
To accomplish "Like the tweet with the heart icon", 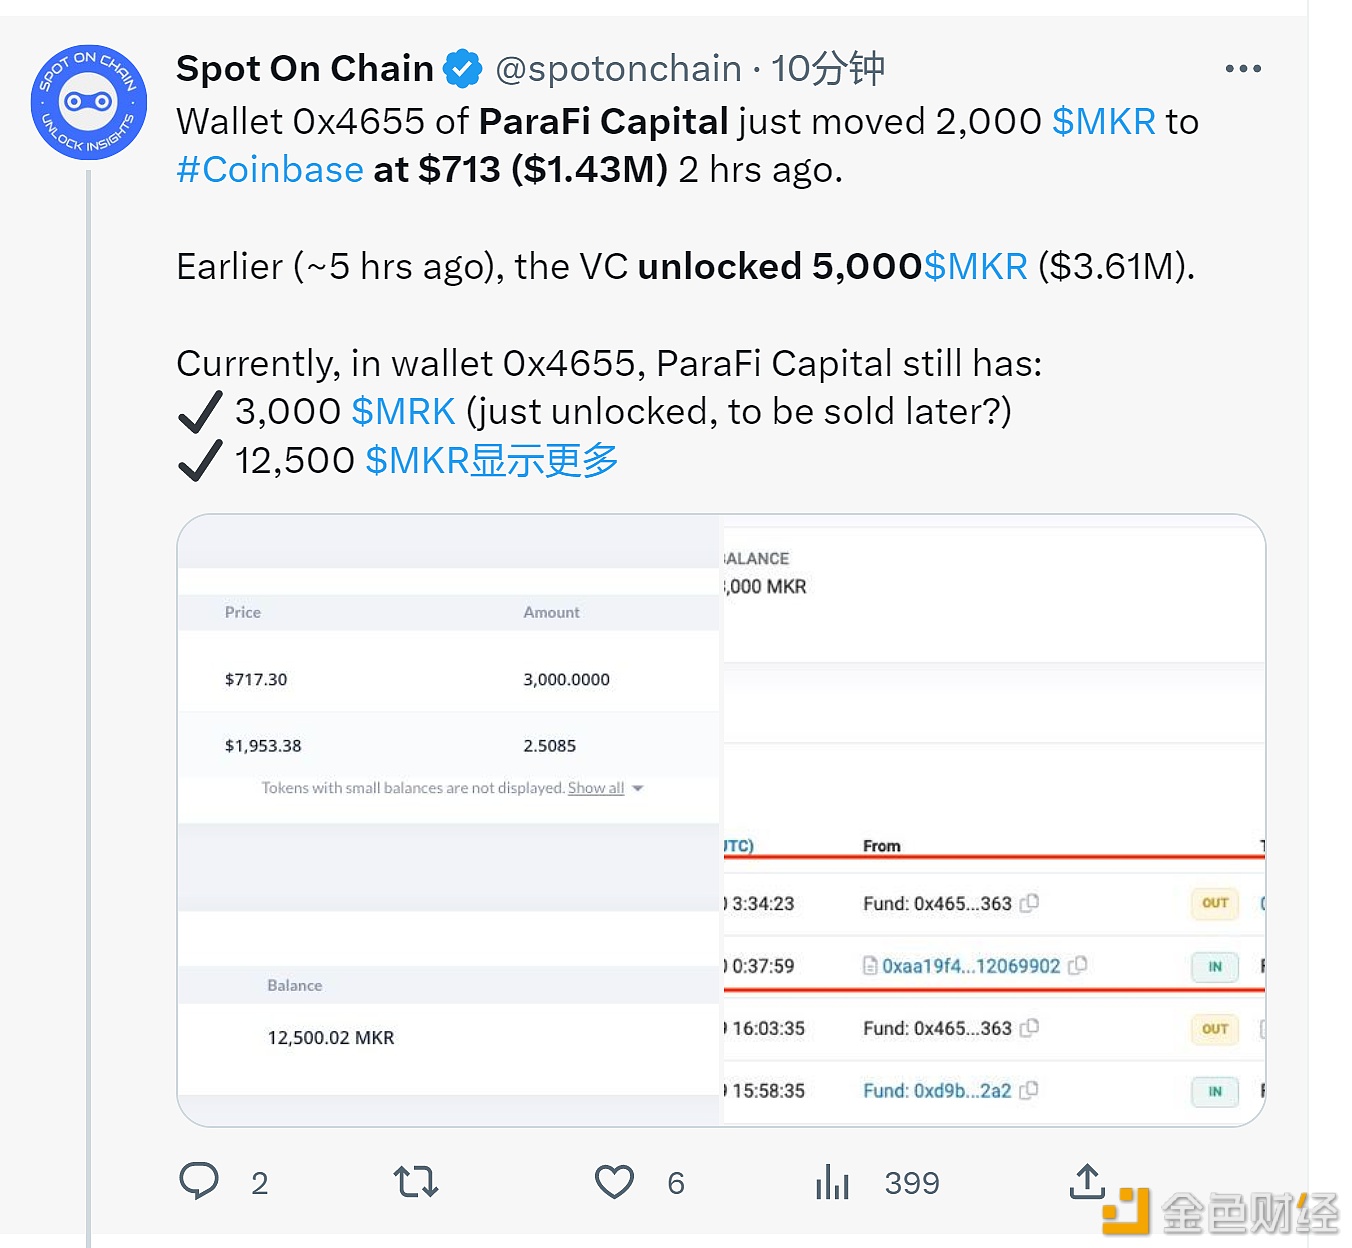I will point(614,1182).
